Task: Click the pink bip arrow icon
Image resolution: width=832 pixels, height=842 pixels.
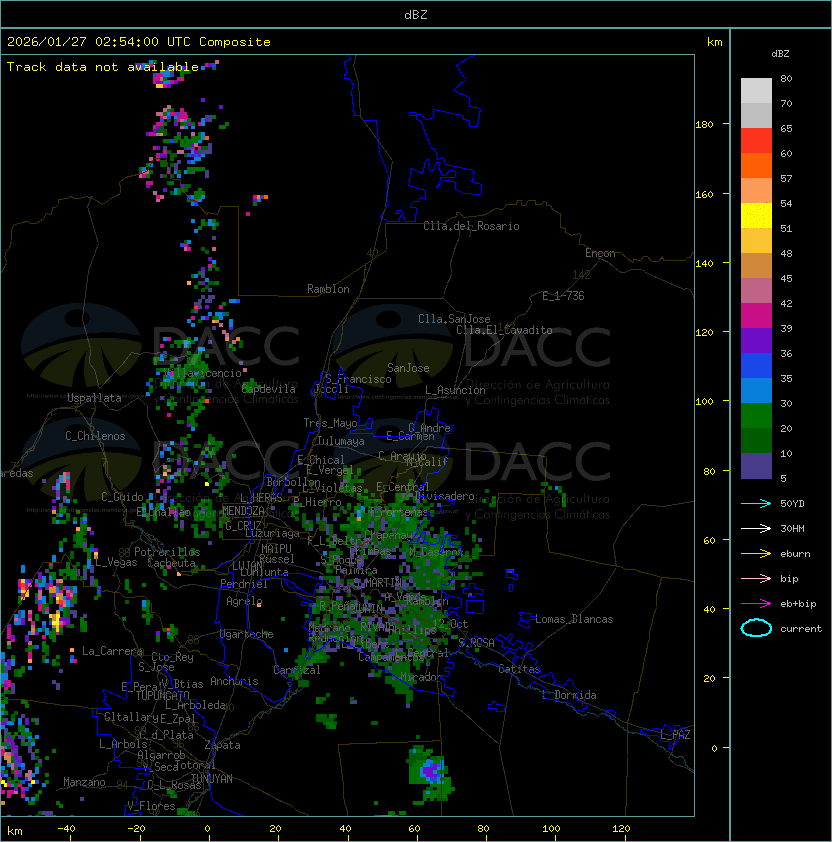Action: click(x=756, y=579)
